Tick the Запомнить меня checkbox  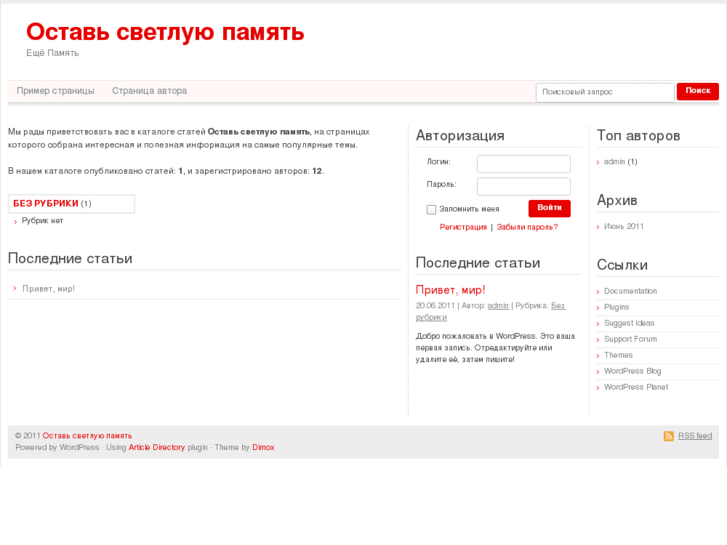tap(431, 210)
